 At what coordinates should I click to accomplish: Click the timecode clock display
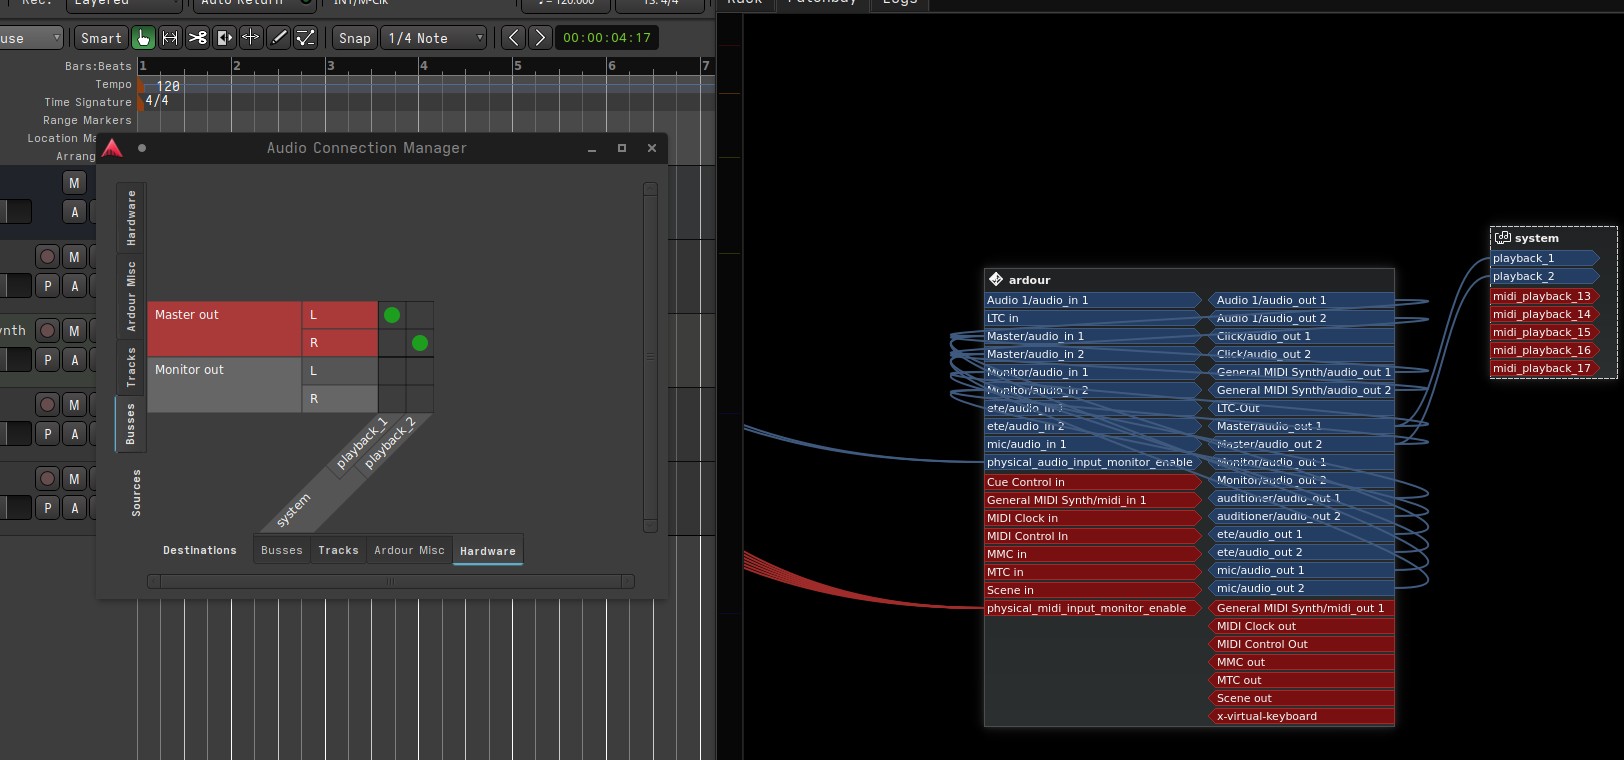606,38
